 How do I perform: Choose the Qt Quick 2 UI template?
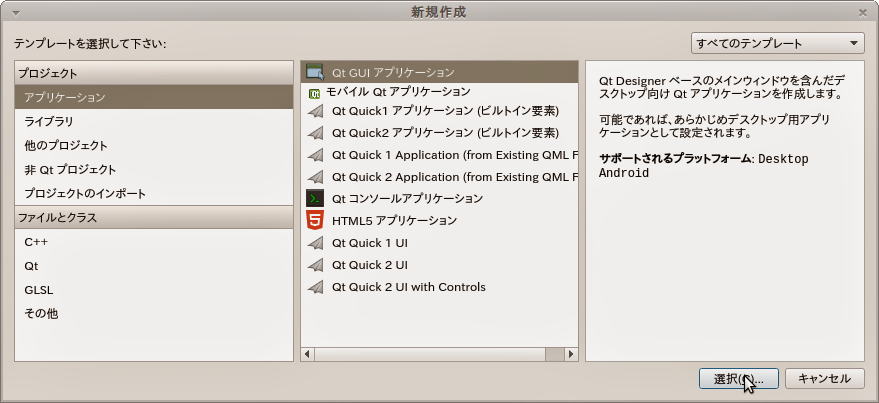coord(440,265)
